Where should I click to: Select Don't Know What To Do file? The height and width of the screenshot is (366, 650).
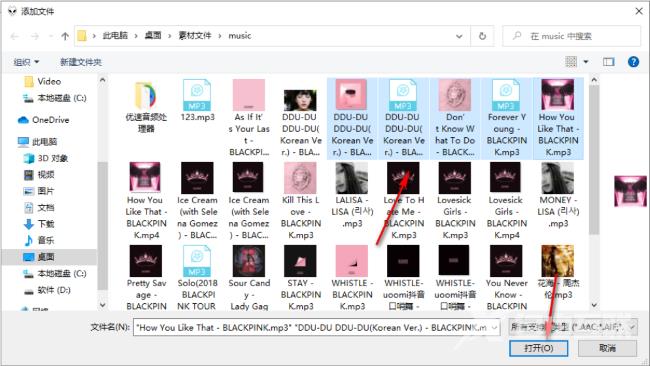click(455, 118)
